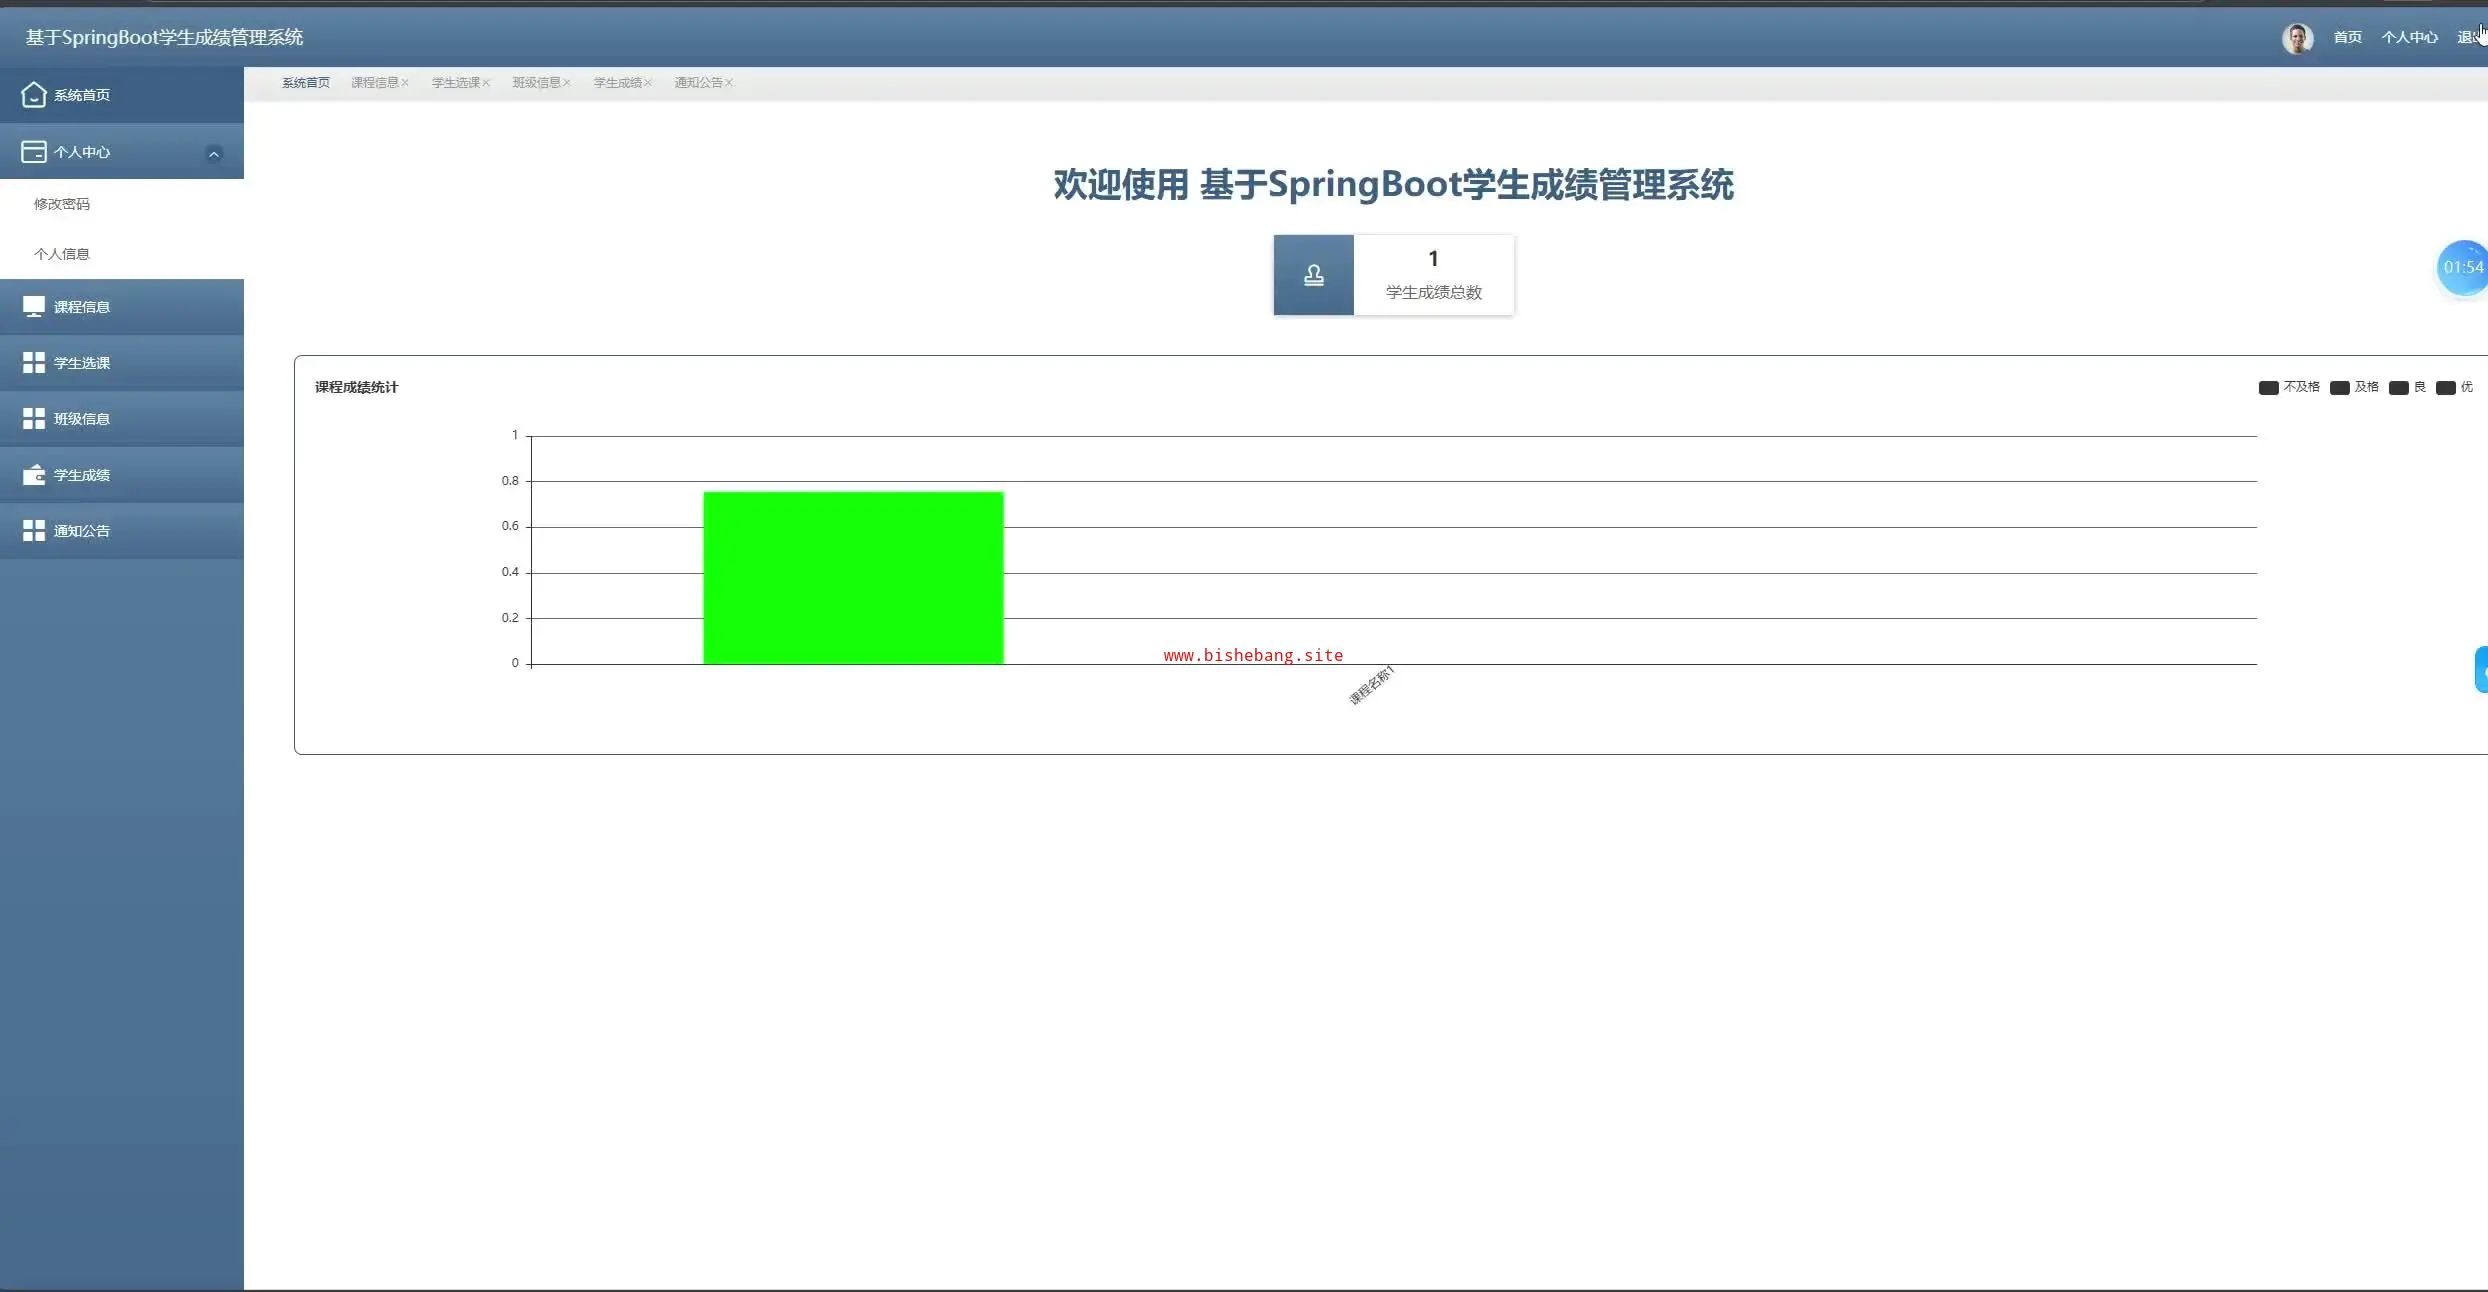The image size is (2488, 1292).
Task: Click the grid icon beside 学生选课
Action: 33,363
